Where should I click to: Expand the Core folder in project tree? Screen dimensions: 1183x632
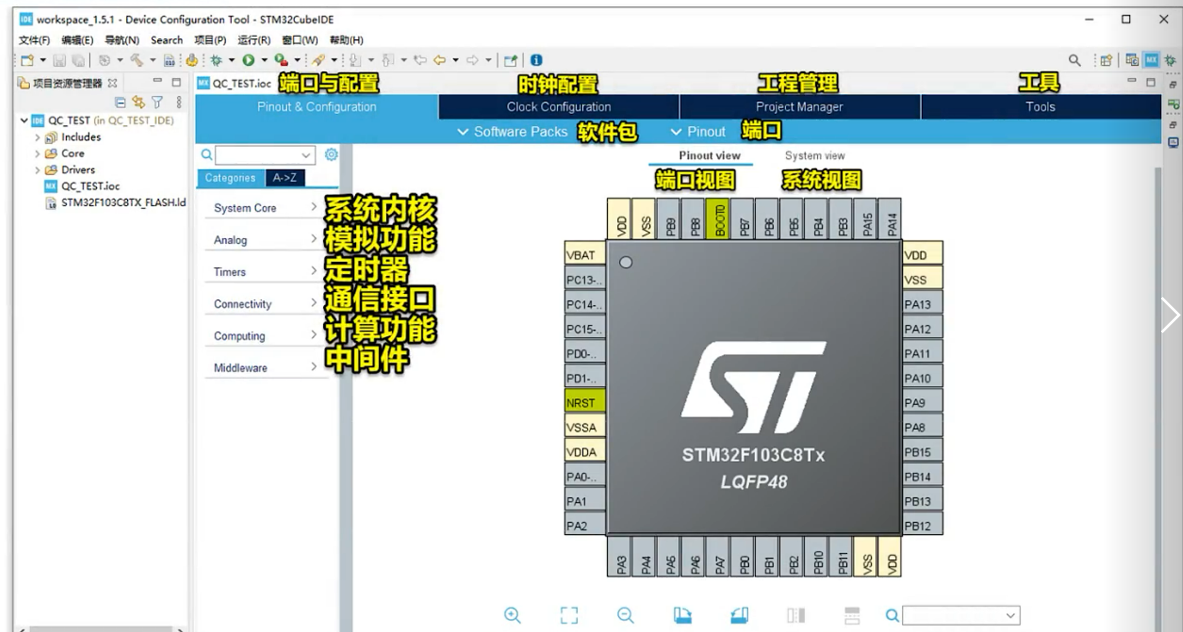38,154
